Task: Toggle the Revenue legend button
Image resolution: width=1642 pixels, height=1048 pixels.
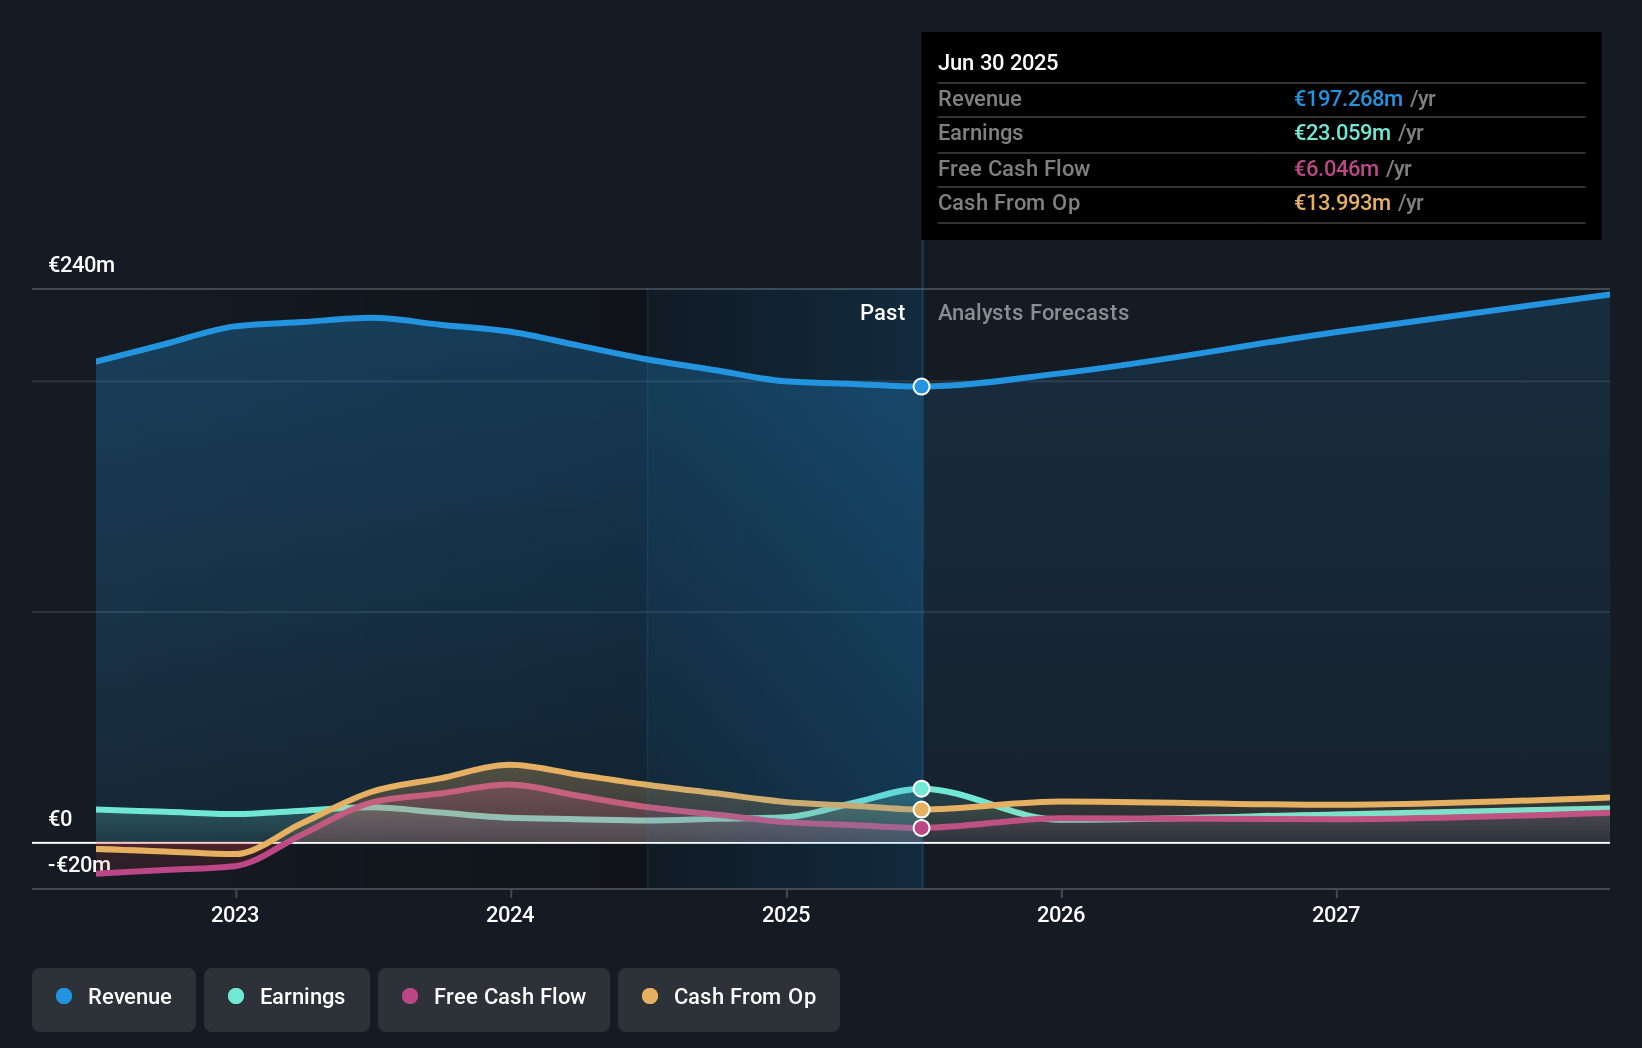Action: click(x=114, y=999)
